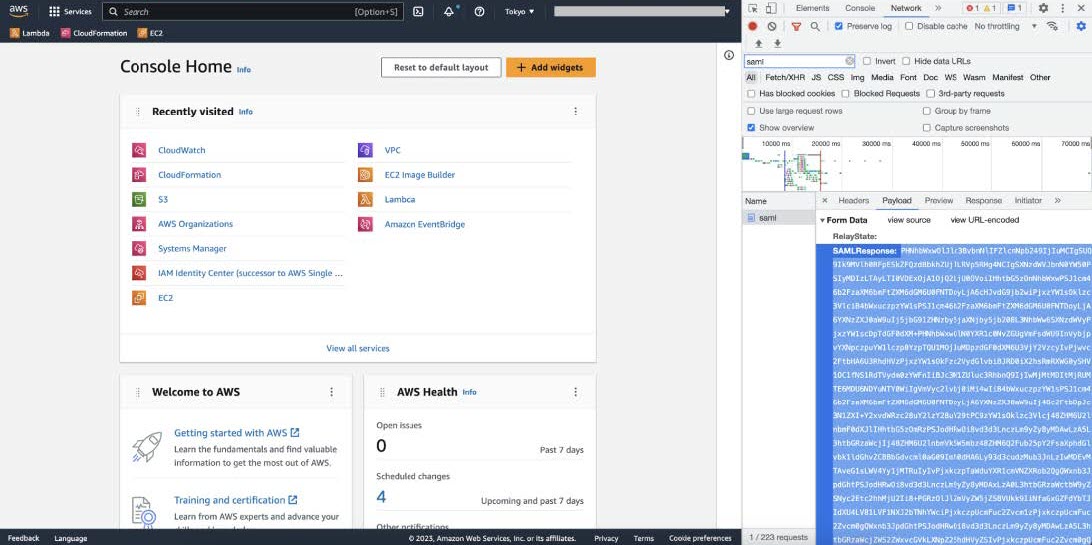Screen dimensions: 1092x545
Task: Check 3rd-party requests
Action: coord(930,93)
